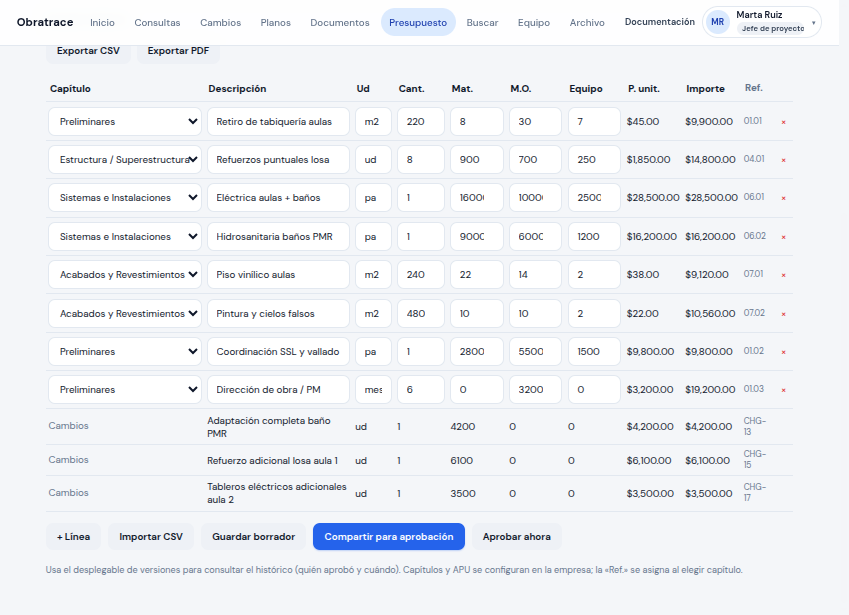Remove the Refuerzos puntuales losa line

pos(783,160)
